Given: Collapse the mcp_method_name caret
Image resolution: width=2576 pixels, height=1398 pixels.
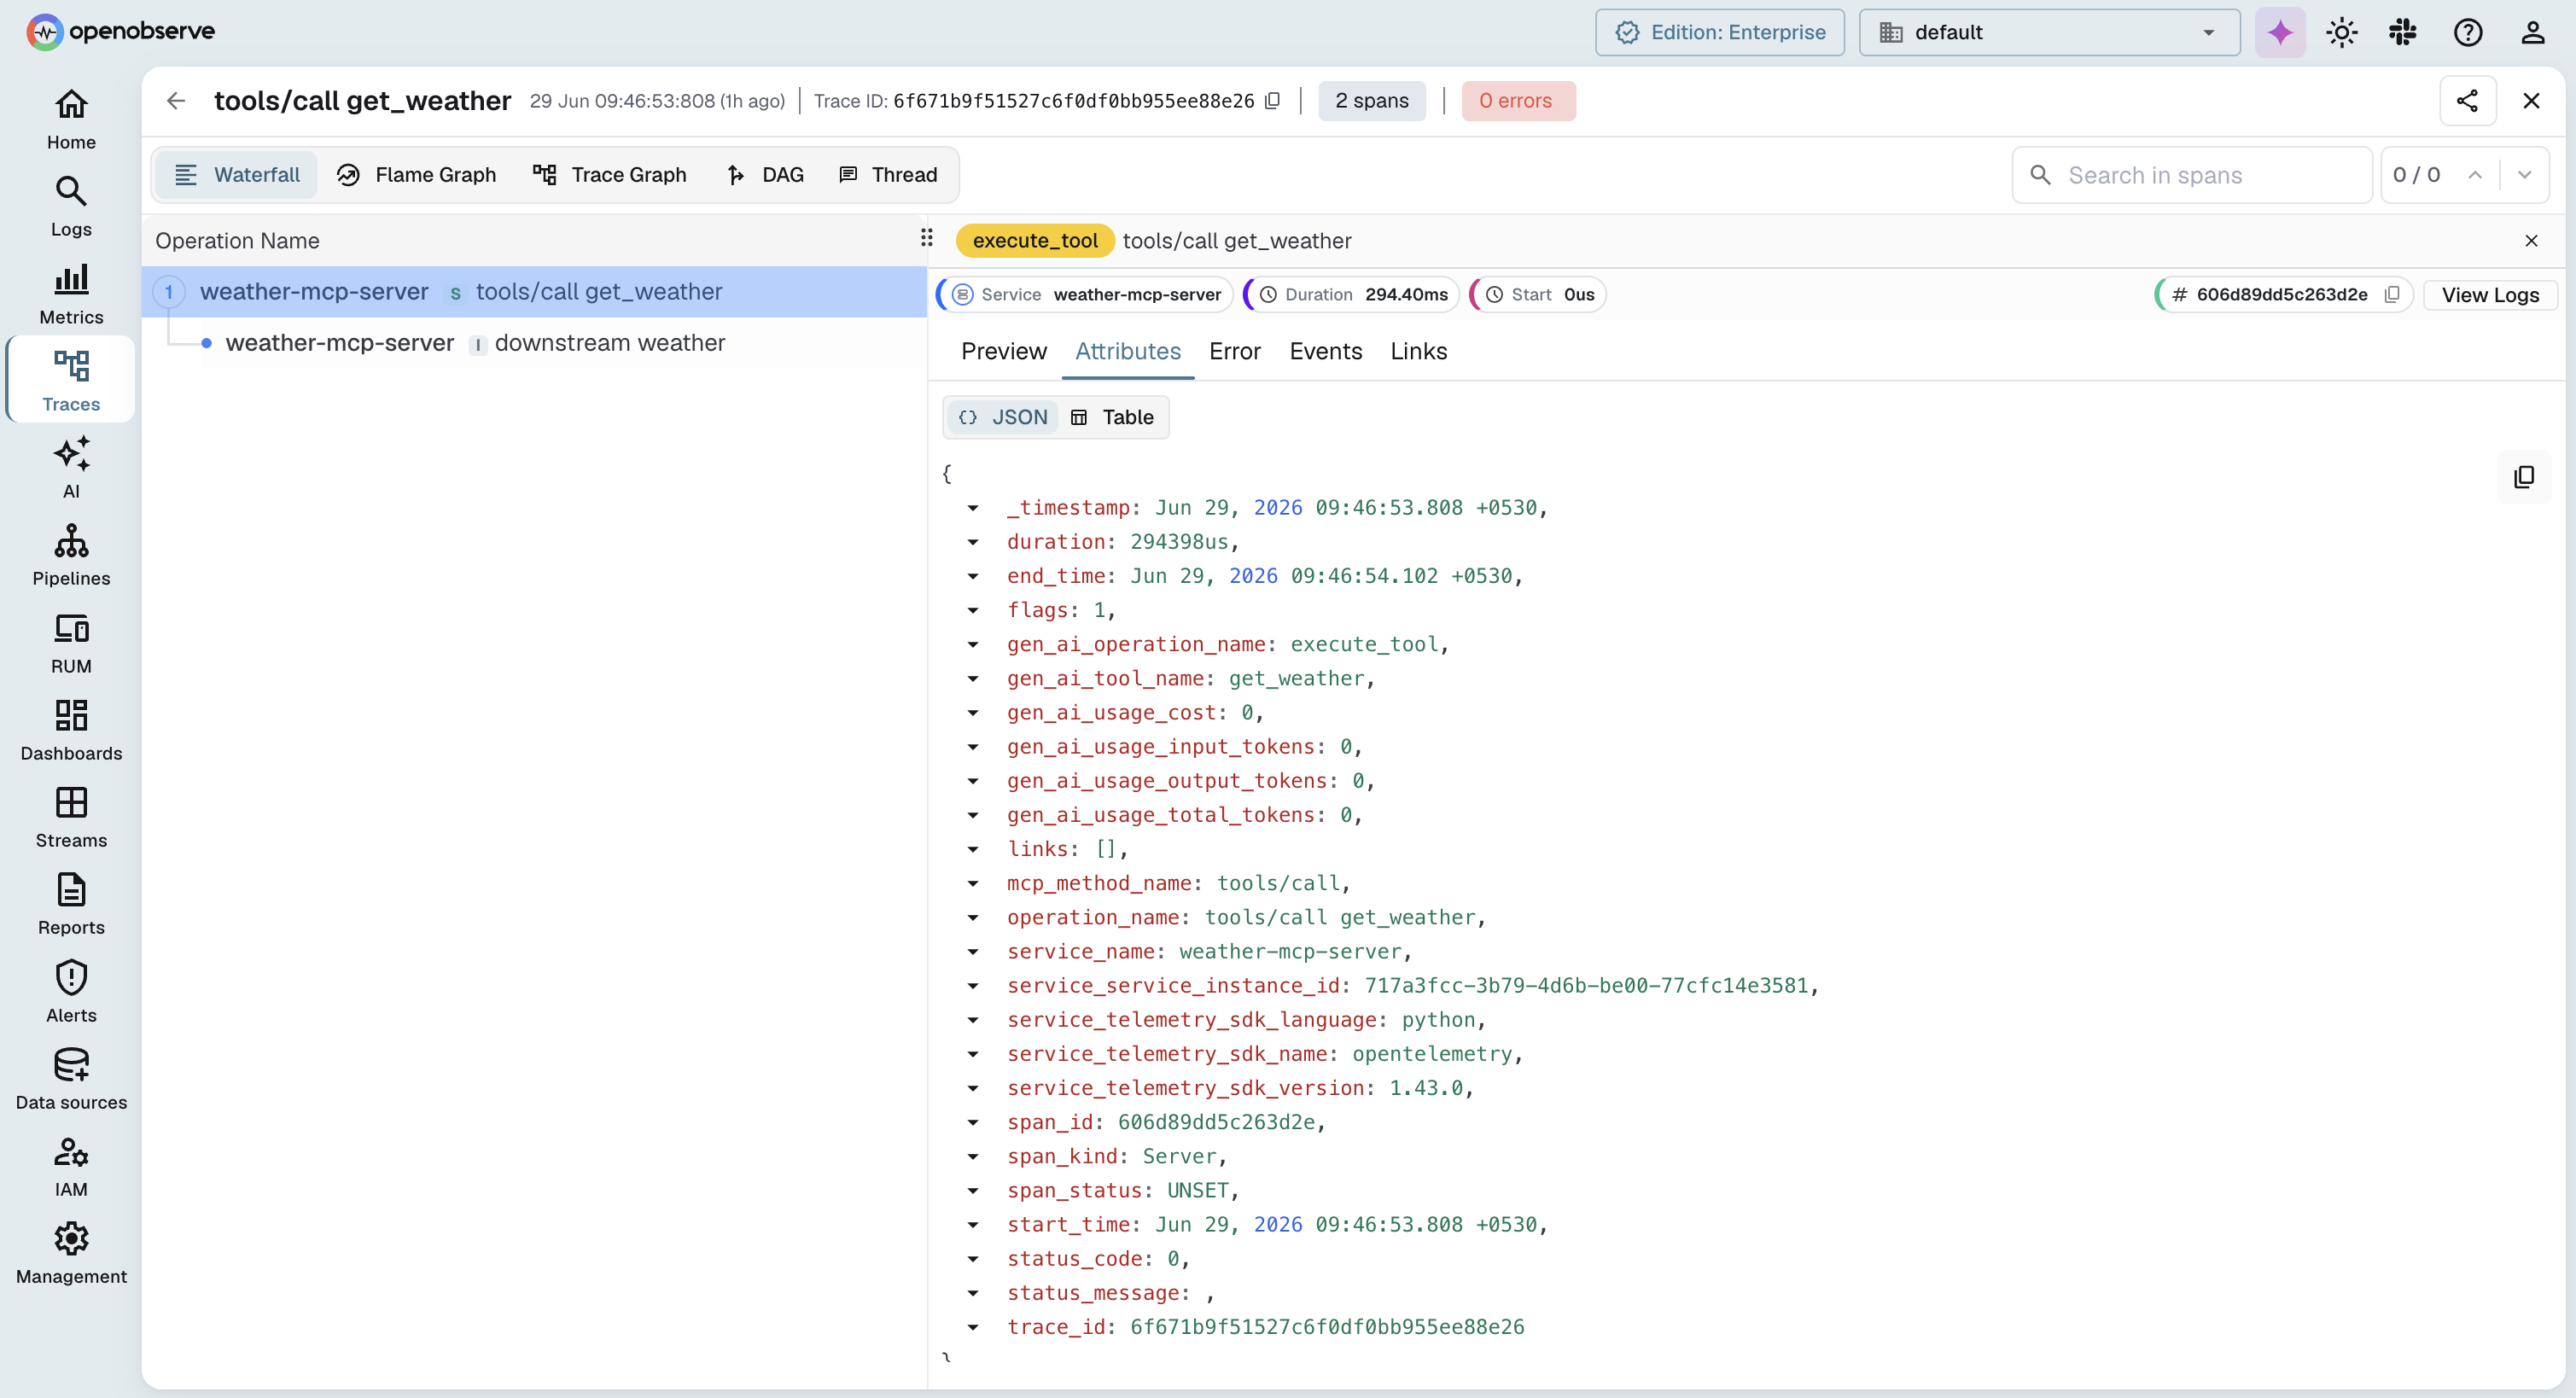Looking at the screenshot, I should point(973,884).
